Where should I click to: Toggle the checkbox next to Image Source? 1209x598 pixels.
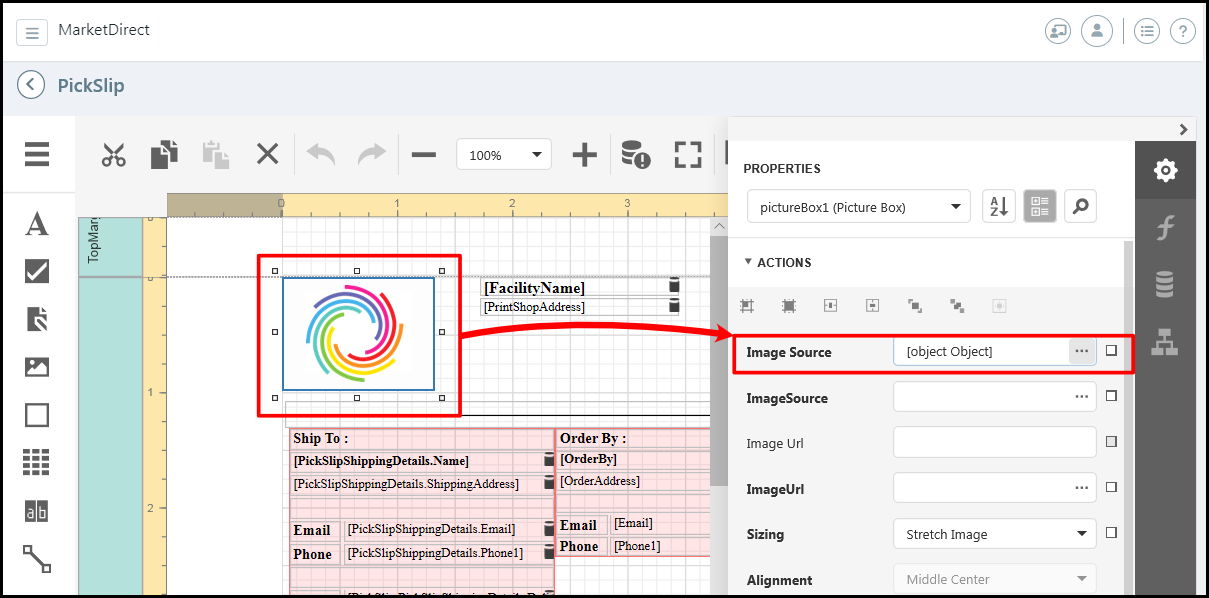coord(1112,351)
